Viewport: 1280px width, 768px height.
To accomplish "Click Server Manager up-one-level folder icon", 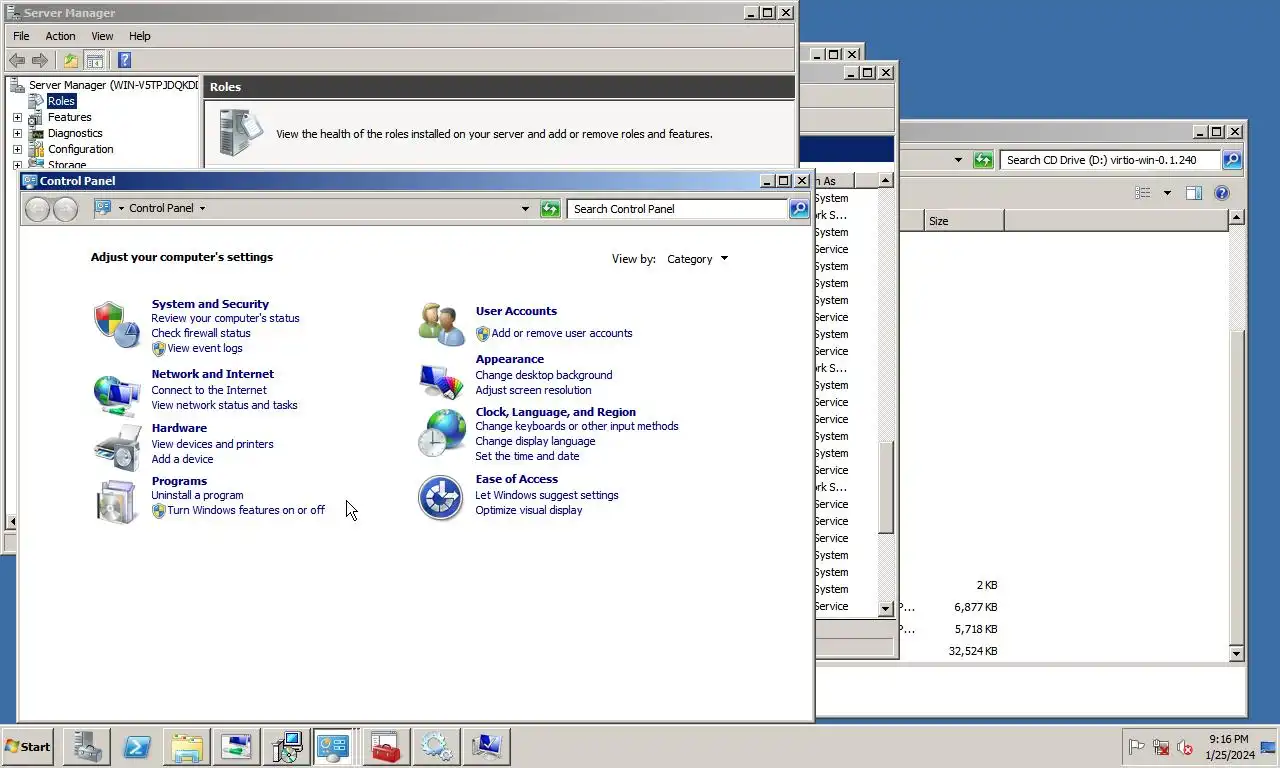I will click(71, 60).
